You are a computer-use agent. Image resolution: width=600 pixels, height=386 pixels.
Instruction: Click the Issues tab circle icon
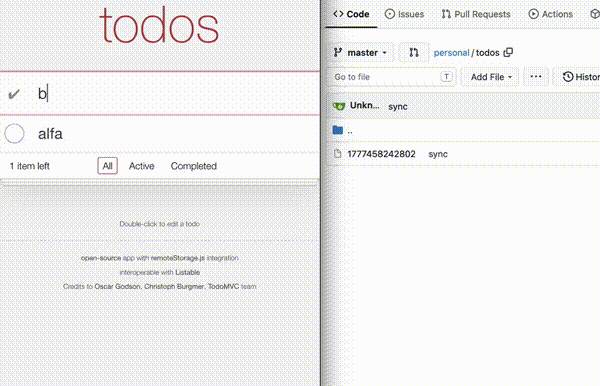click(390, 14)
